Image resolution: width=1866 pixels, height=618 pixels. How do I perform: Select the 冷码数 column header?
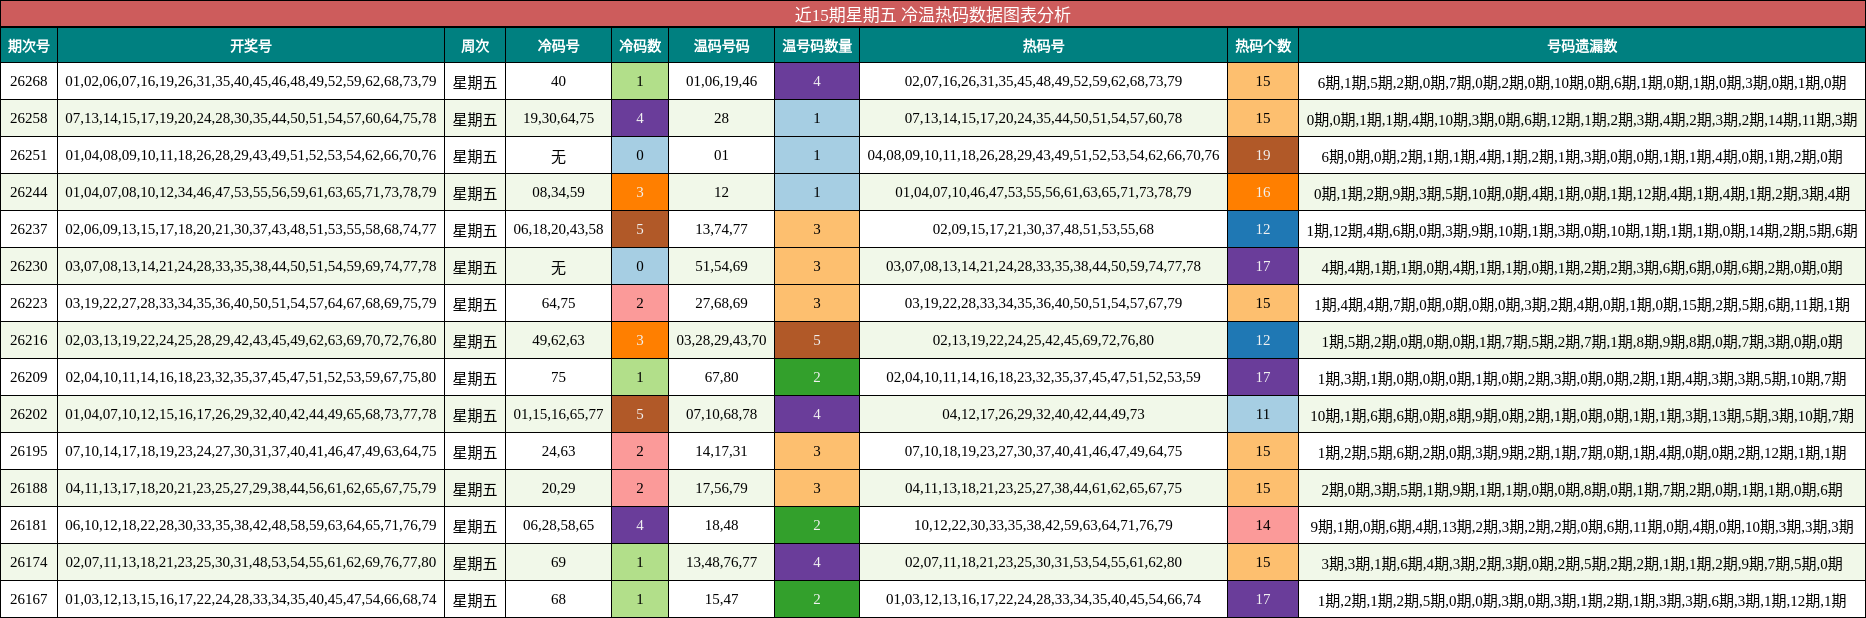pos(640,46)
